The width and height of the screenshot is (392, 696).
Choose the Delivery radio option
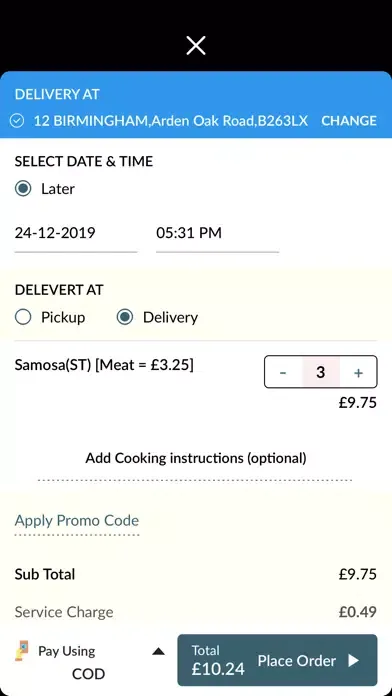pyautogui.click(x=125, y=317)
